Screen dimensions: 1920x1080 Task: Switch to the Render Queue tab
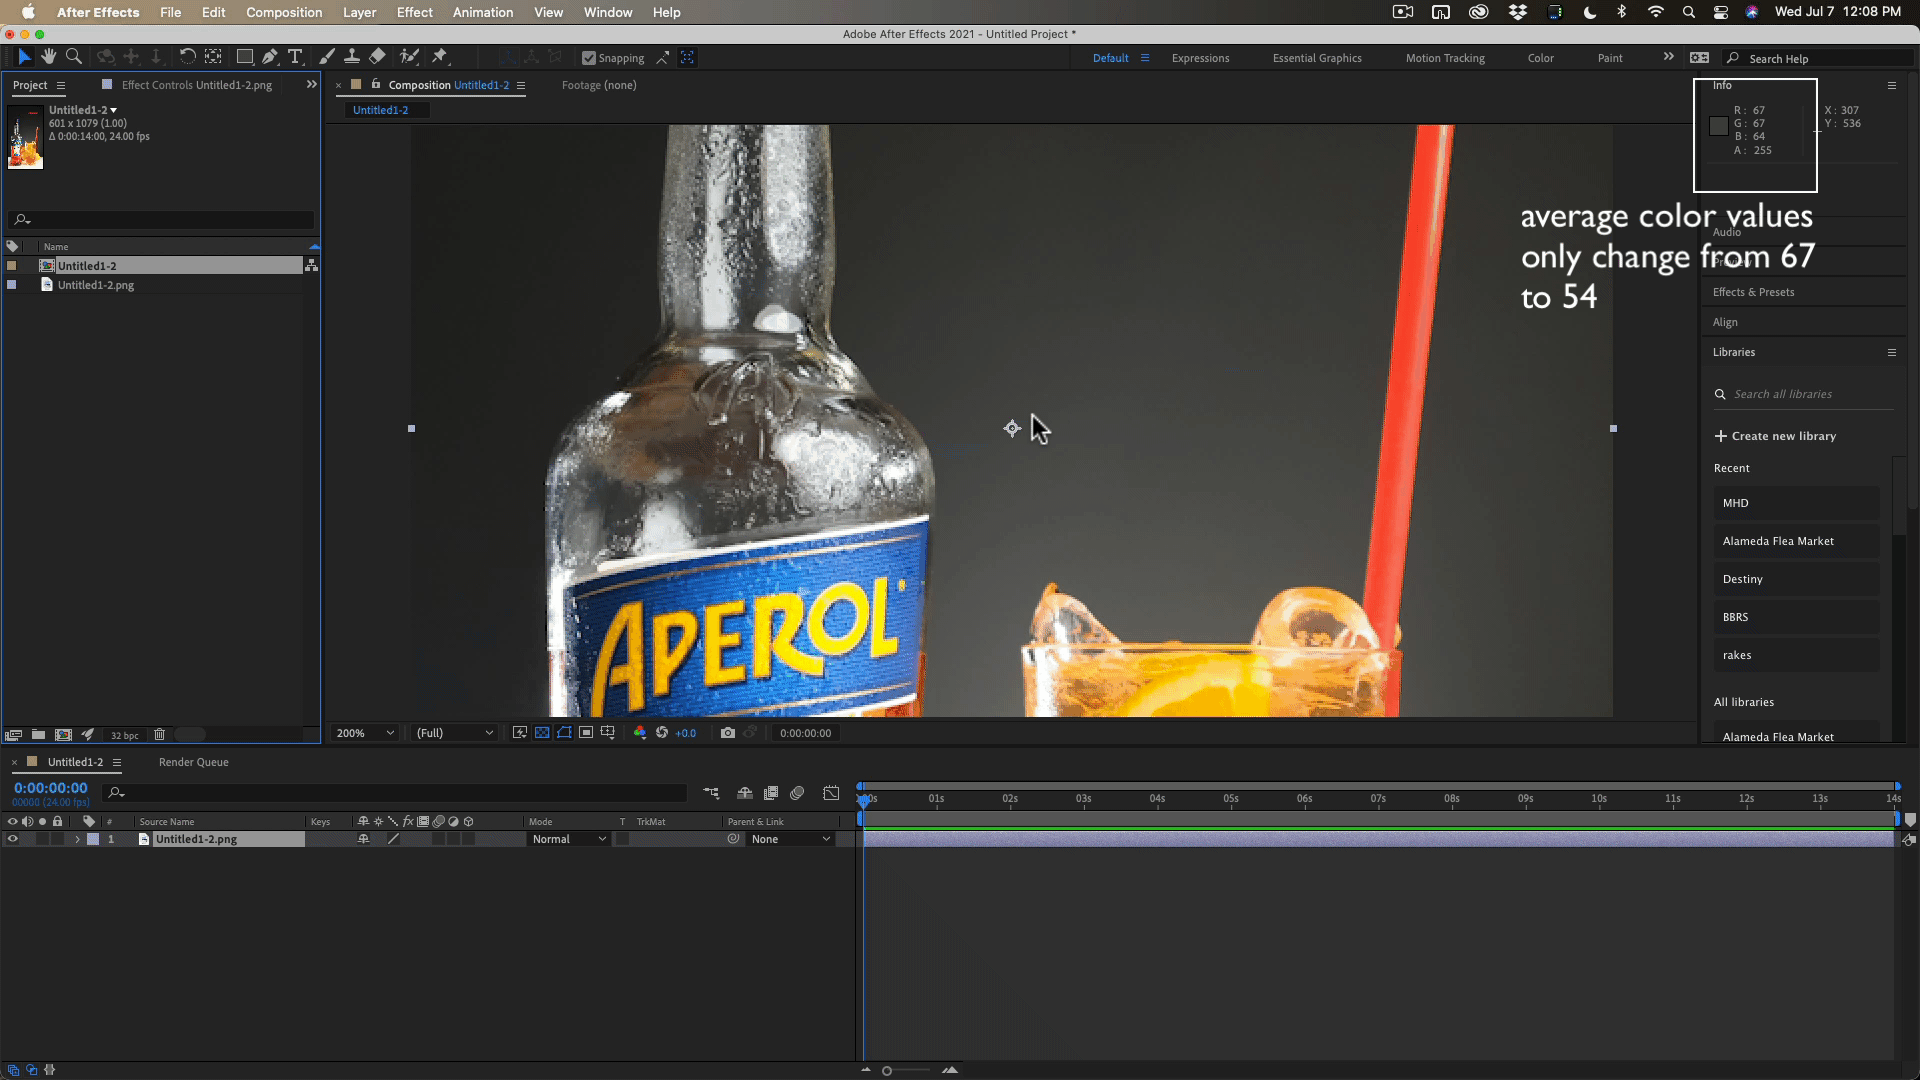click(193, 762)
